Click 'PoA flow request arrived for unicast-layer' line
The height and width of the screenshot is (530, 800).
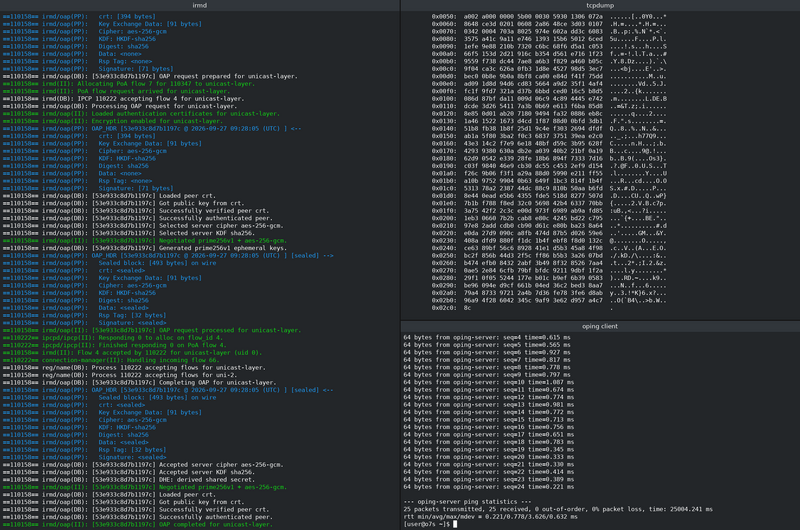[116, 91]
